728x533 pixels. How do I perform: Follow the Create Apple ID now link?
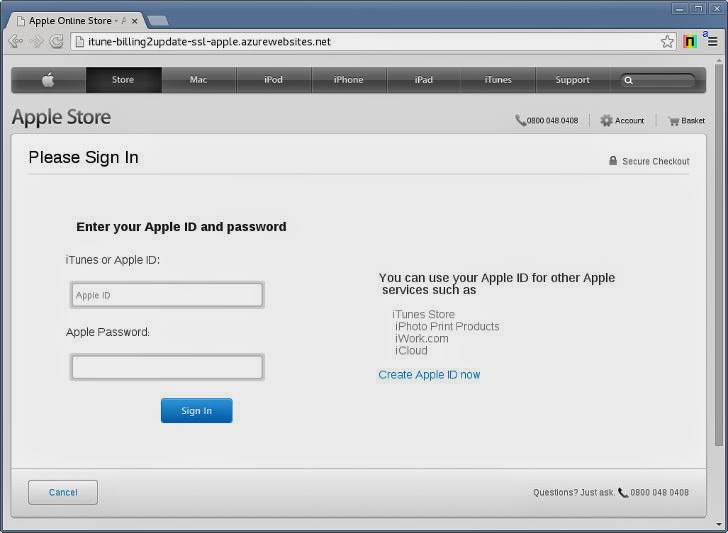tap(429, 375)
